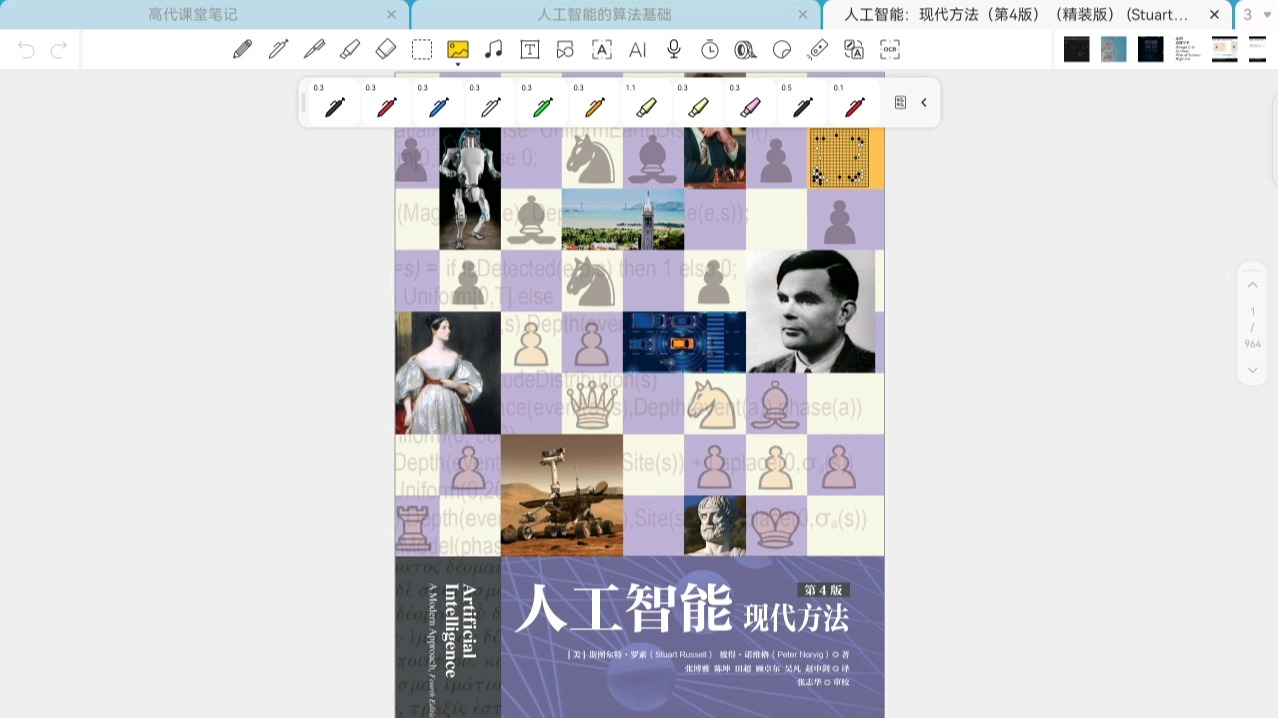1278x718 pixels.
Task: Select the laser pointer tool
Action: pos(818,49)
